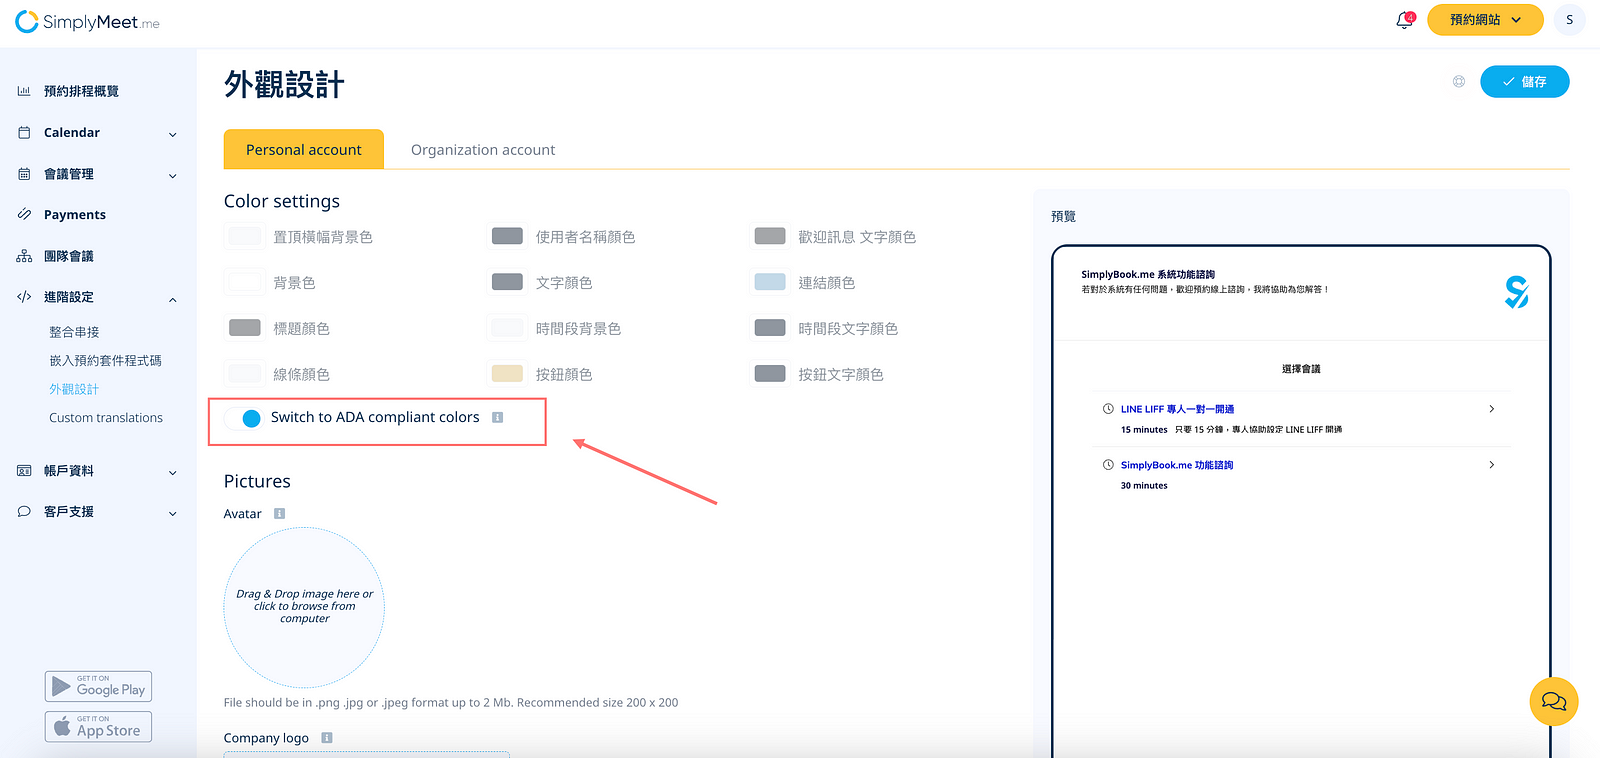Expand the Calendar sidebar menu
This screenshot has width=1600, height=758.
(173, 134)
